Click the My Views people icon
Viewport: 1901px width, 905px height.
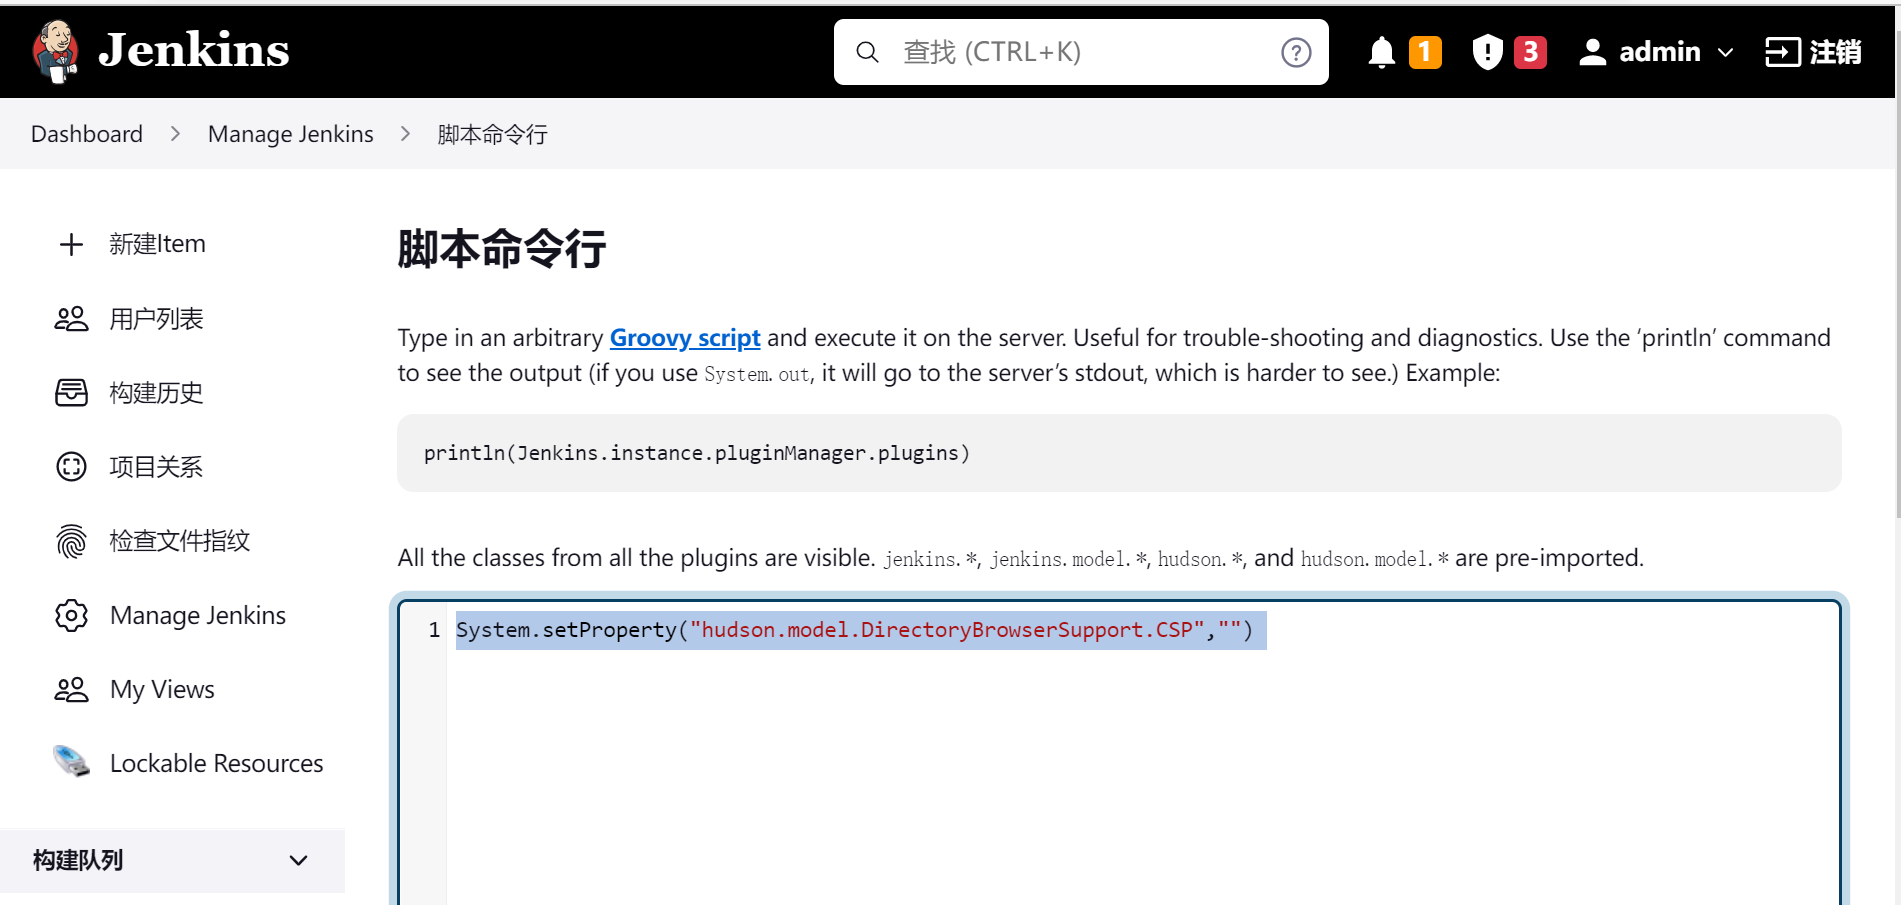(71, 689)
